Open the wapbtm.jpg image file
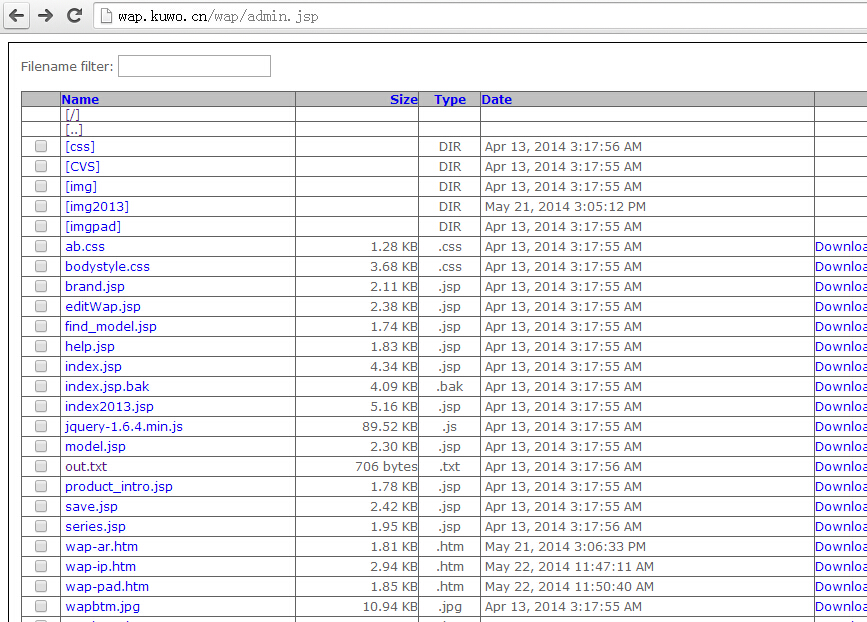The height and width of the screenshot is (622, 867). click(102, 607)
